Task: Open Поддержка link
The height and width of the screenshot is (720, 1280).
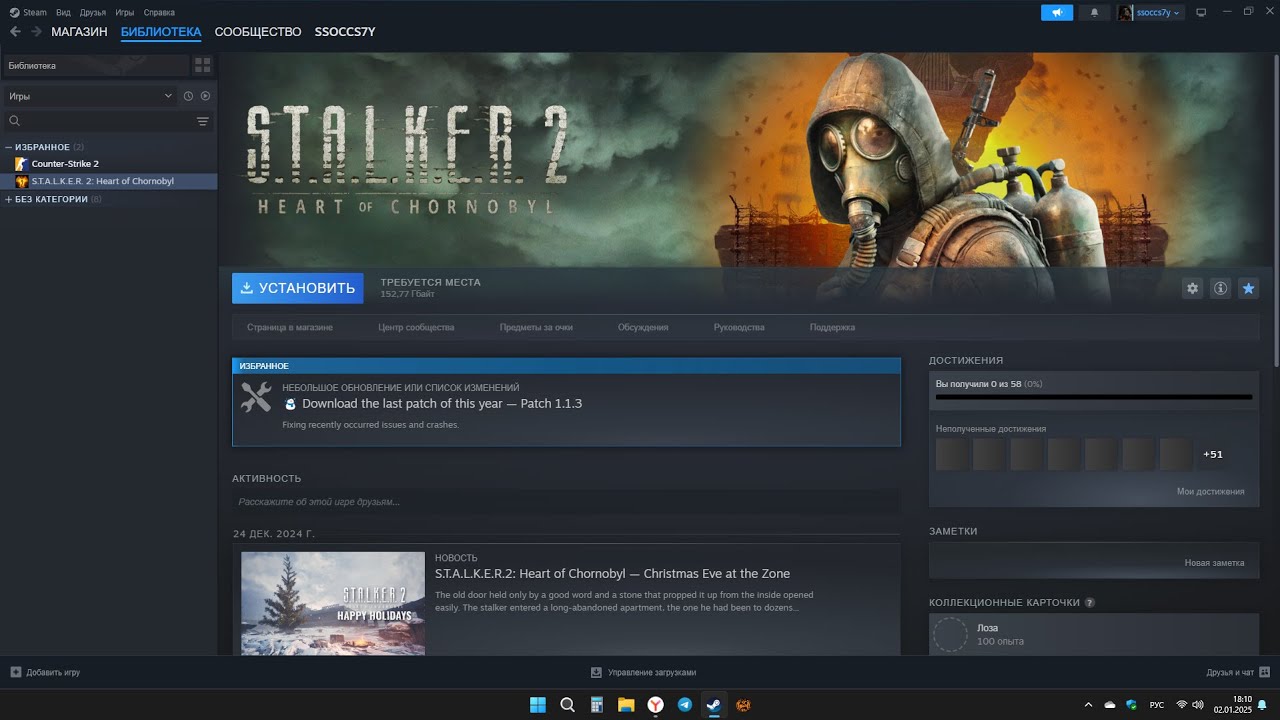Action: point(832,327)
